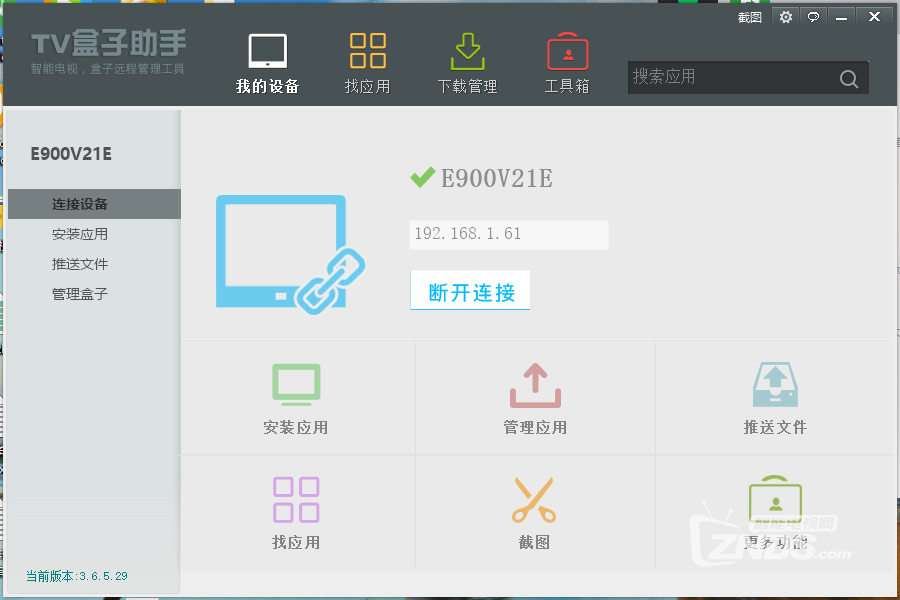900x600 pixels.
Task: Open 更多功能 with the briefcase icon
Action: point(773,499)
